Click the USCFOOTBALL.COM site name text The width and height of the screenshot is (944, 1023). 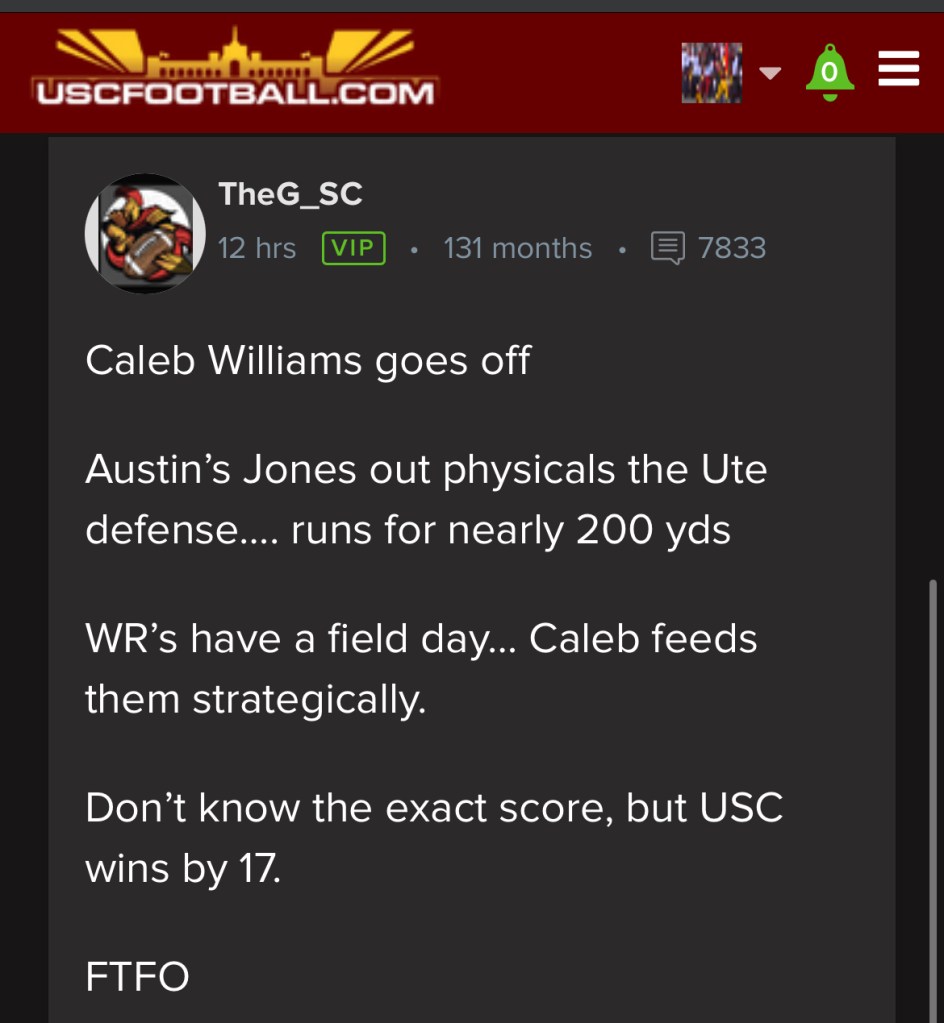coord(235,94)
